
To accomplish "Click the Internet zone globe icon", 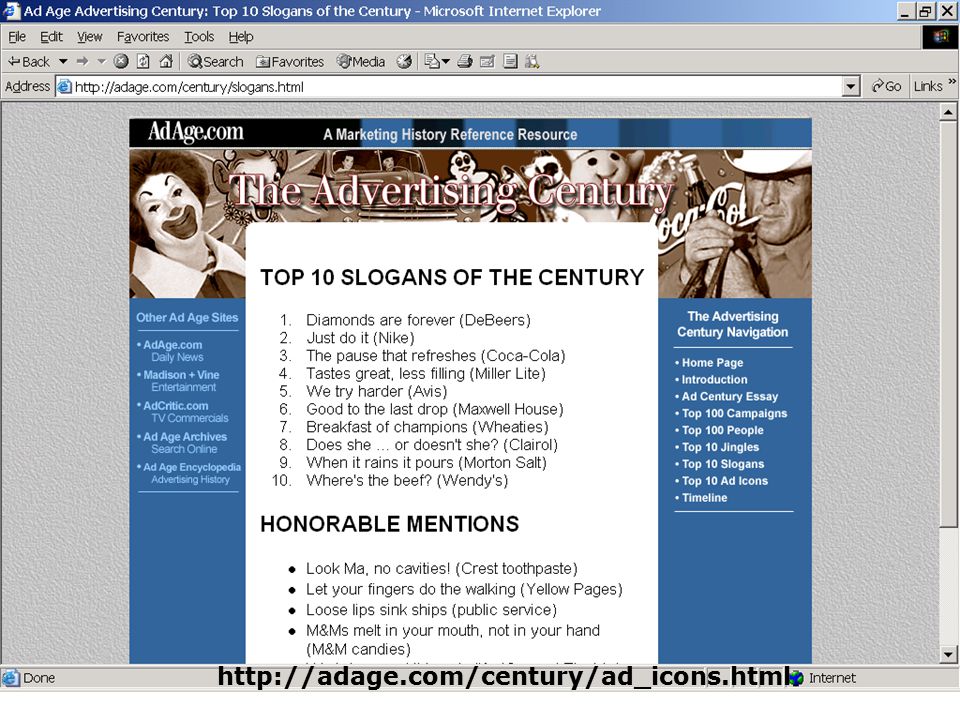I will tap(796, 678).
